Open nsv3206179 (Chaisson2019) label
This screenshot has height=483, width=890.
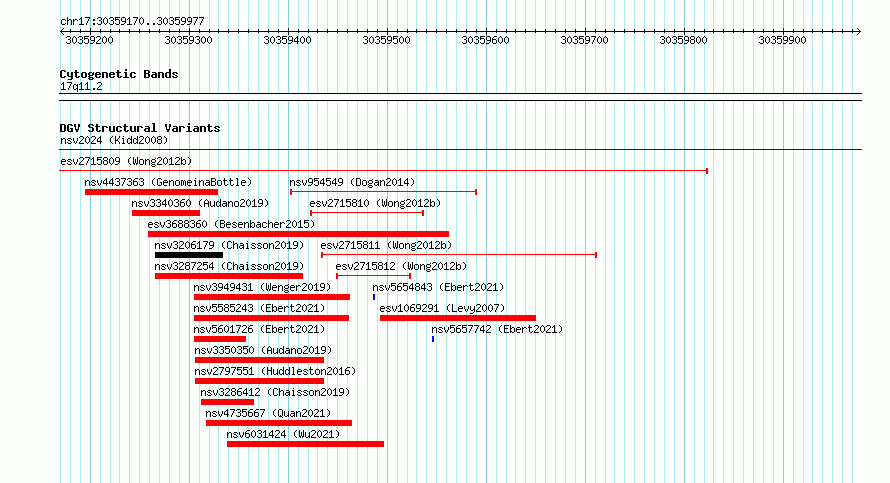pyautogui.click(x=229, y=245)
